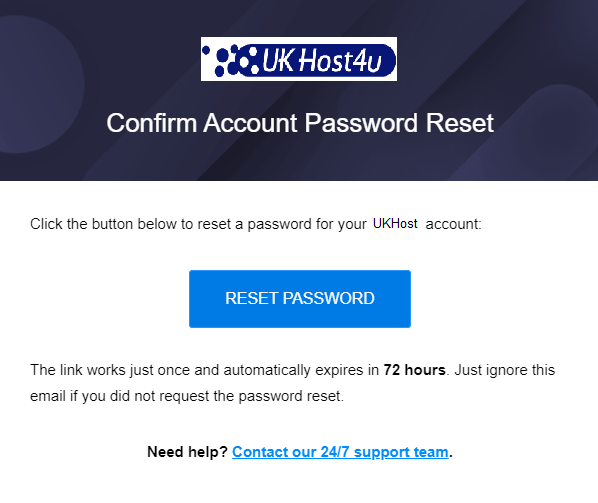Select the Confirm Account Password Reset heading

click(x=300, y=123)
